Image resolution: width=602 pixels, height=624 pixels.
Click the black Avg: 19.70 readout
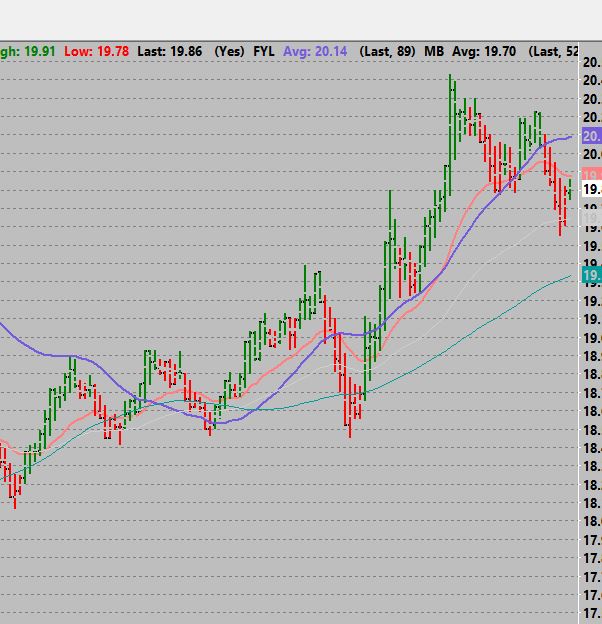click(x=484, y=51)
